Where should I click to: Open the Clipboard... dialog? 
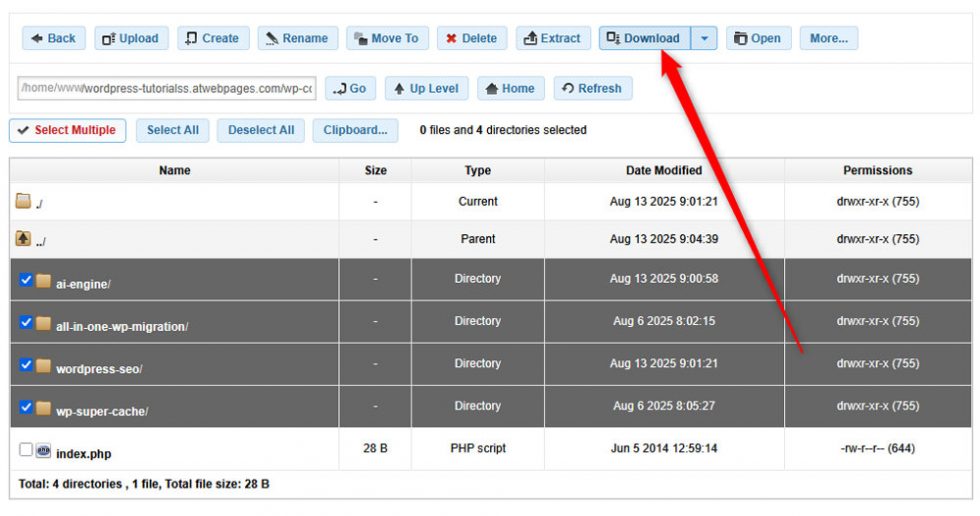[x=355, y=131]
